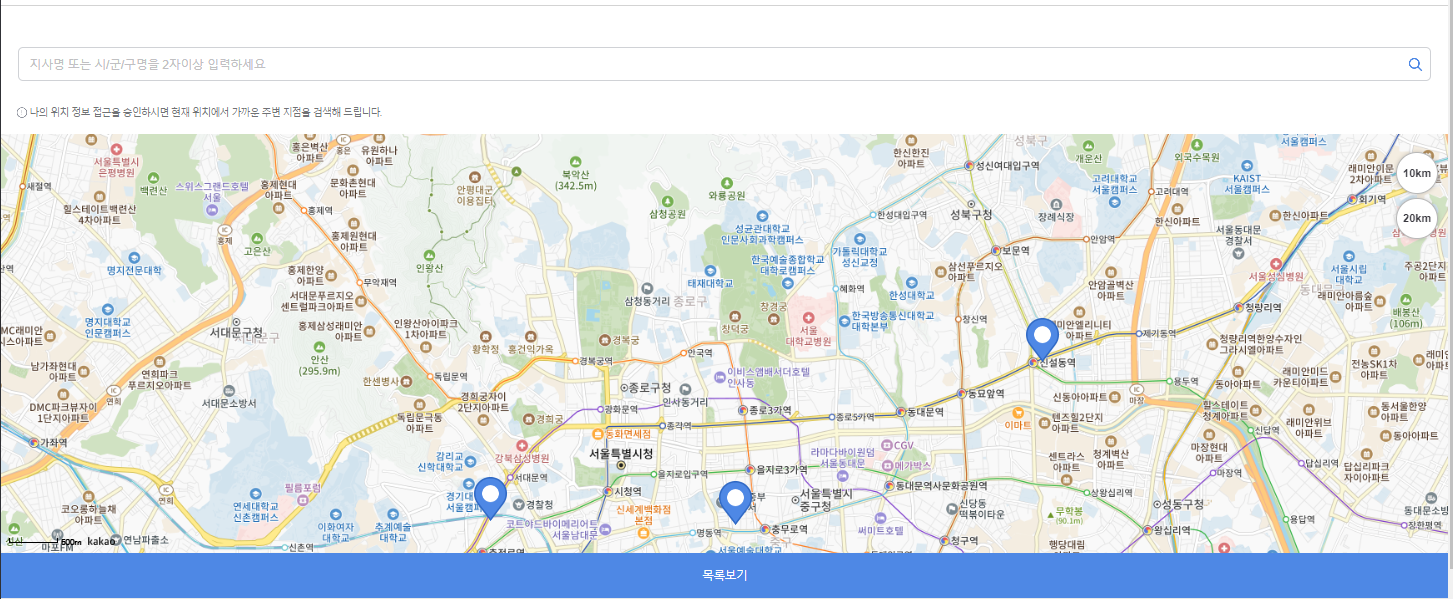Click the 시청역 station label
Image resolution: width=1453 pixels, height=599 pixels.
[628, 491]
